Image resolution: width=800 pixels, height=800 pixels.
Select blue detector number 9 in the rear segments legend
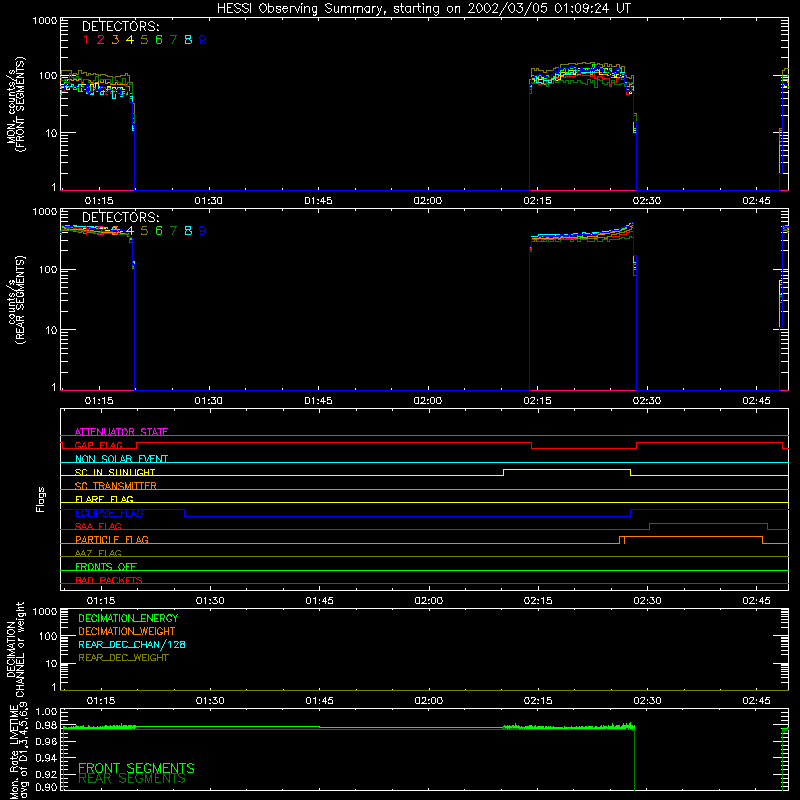point(203,231)
